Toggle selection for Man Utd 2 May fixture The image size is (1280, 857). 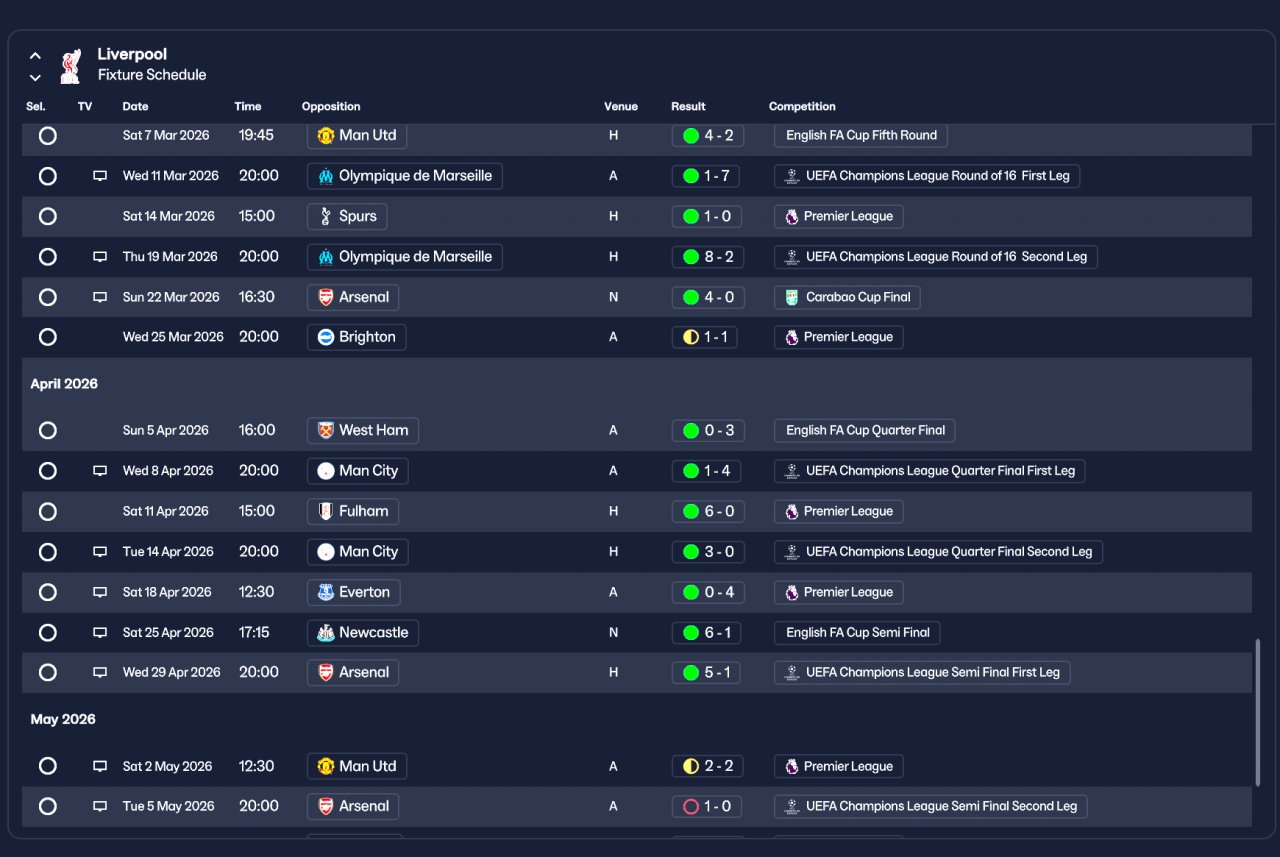coord(47,766)
